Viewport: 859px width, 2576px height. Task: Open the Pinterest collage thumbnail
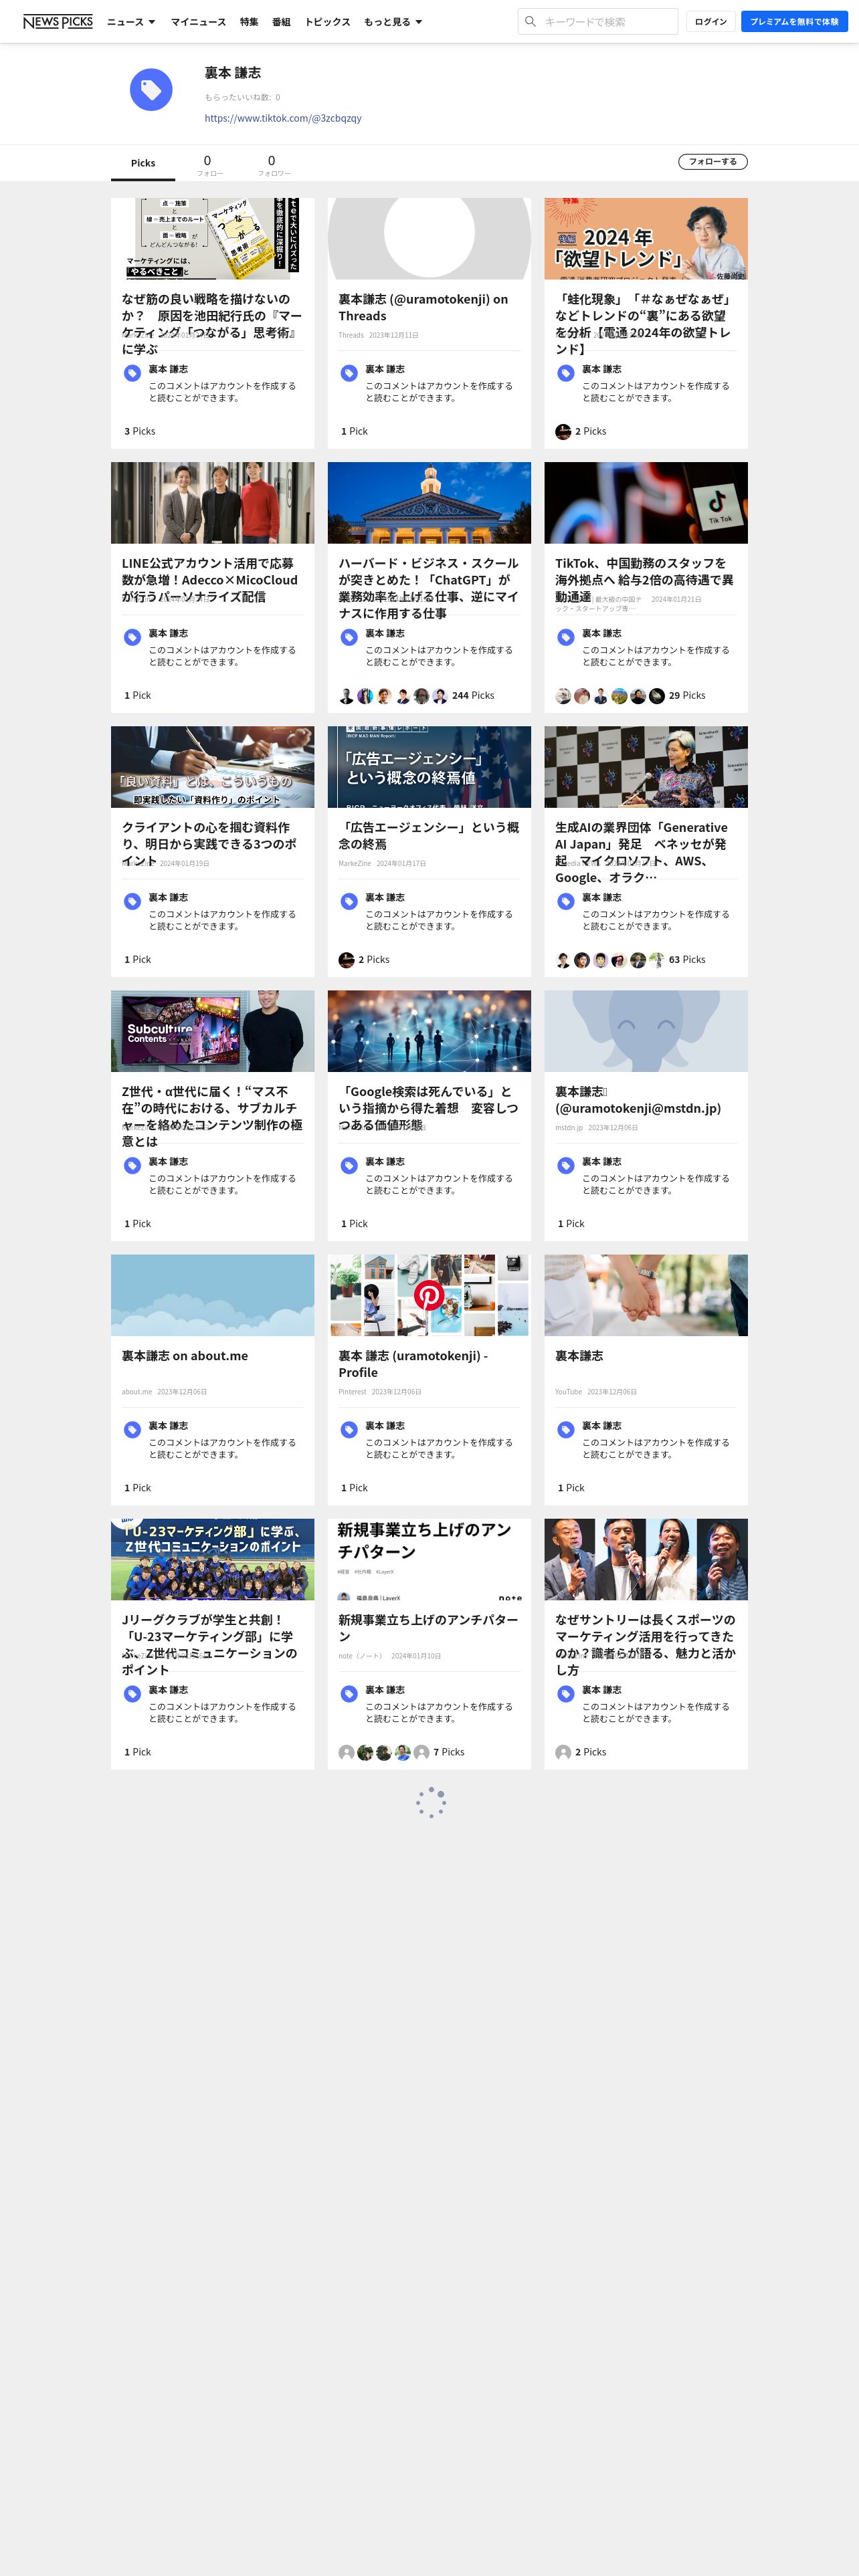pos(429,1295)
